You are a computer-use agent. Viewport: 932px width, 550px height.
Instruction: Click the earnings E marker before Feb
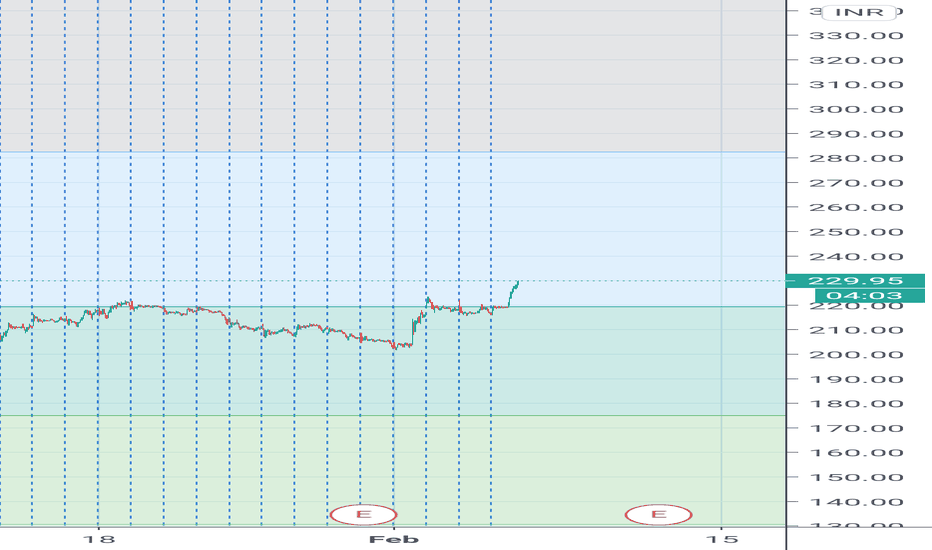[x=363, y=514]
